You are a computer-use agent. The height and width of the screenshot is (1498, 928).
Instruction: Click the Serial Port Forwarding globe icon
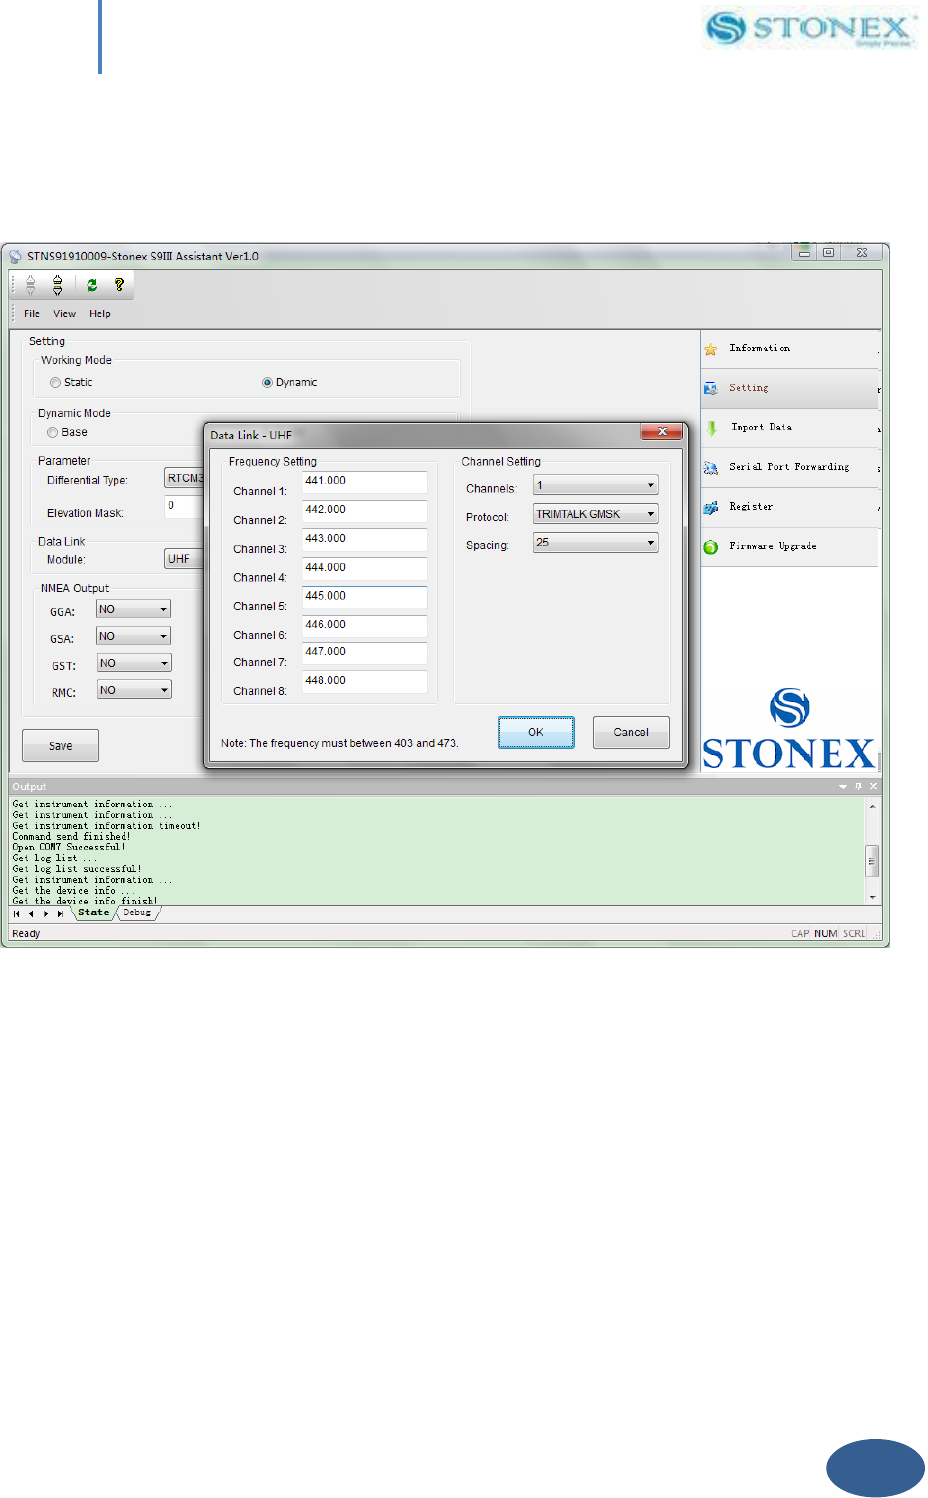click(711, 468)
